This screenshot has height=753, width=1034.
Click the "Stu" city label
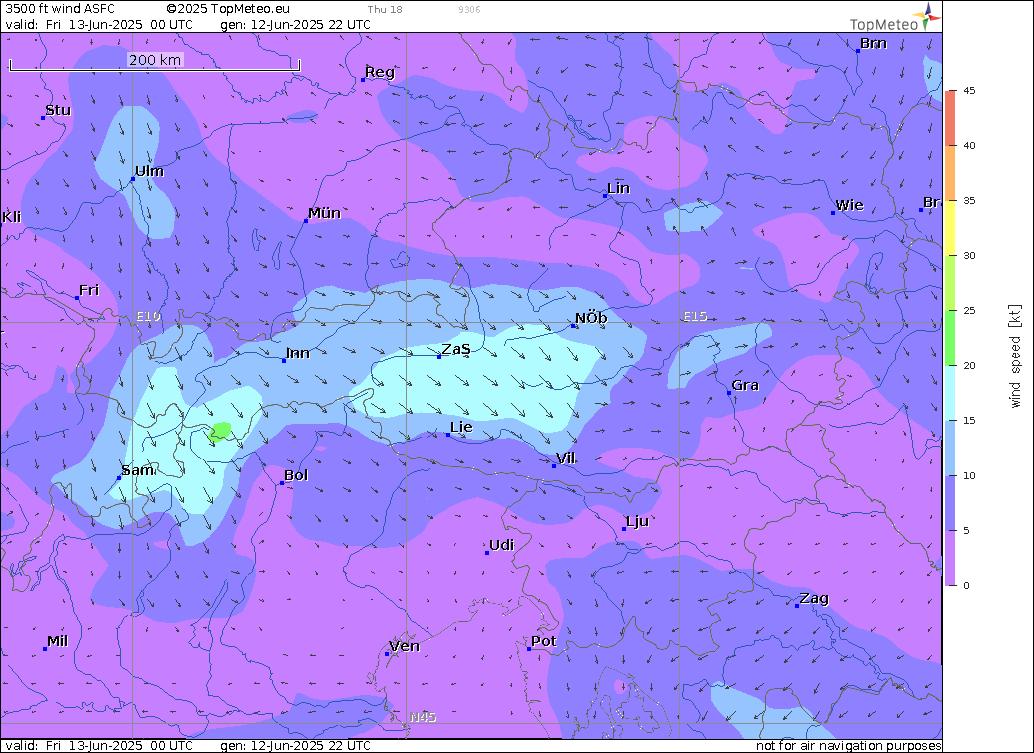click(x=58, y=110)
